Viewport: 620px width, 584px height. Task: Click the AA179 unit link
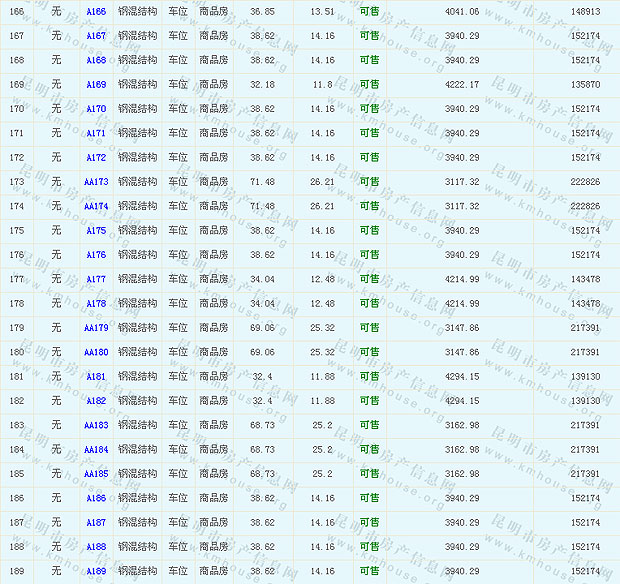(x=96, y=328)
